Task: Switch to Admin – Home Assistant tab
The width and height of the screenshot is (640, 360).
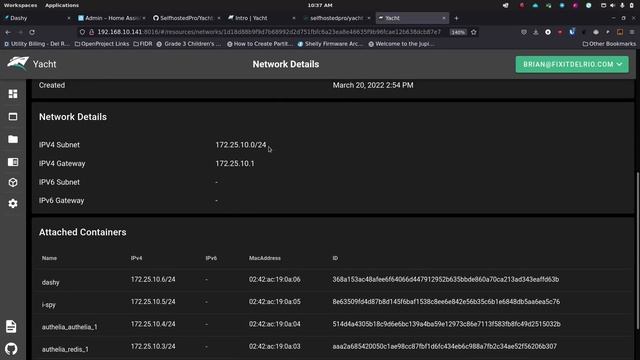Action: click(x=111, y=18)
